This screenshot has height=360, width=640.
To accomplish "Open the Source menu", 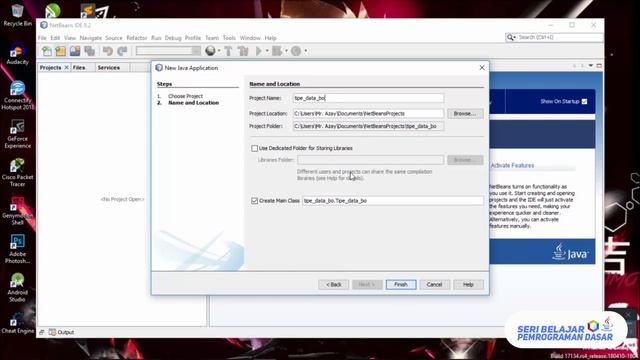I will (113, 38).
